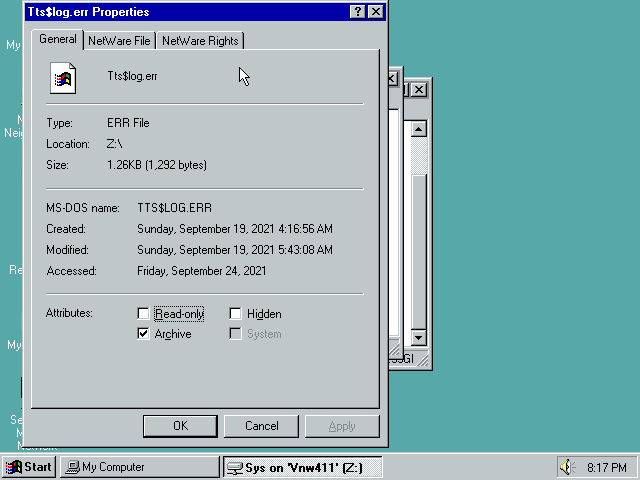Confirm with the OK button
This screenshot has width=640, height=480.
click(180, 426)
